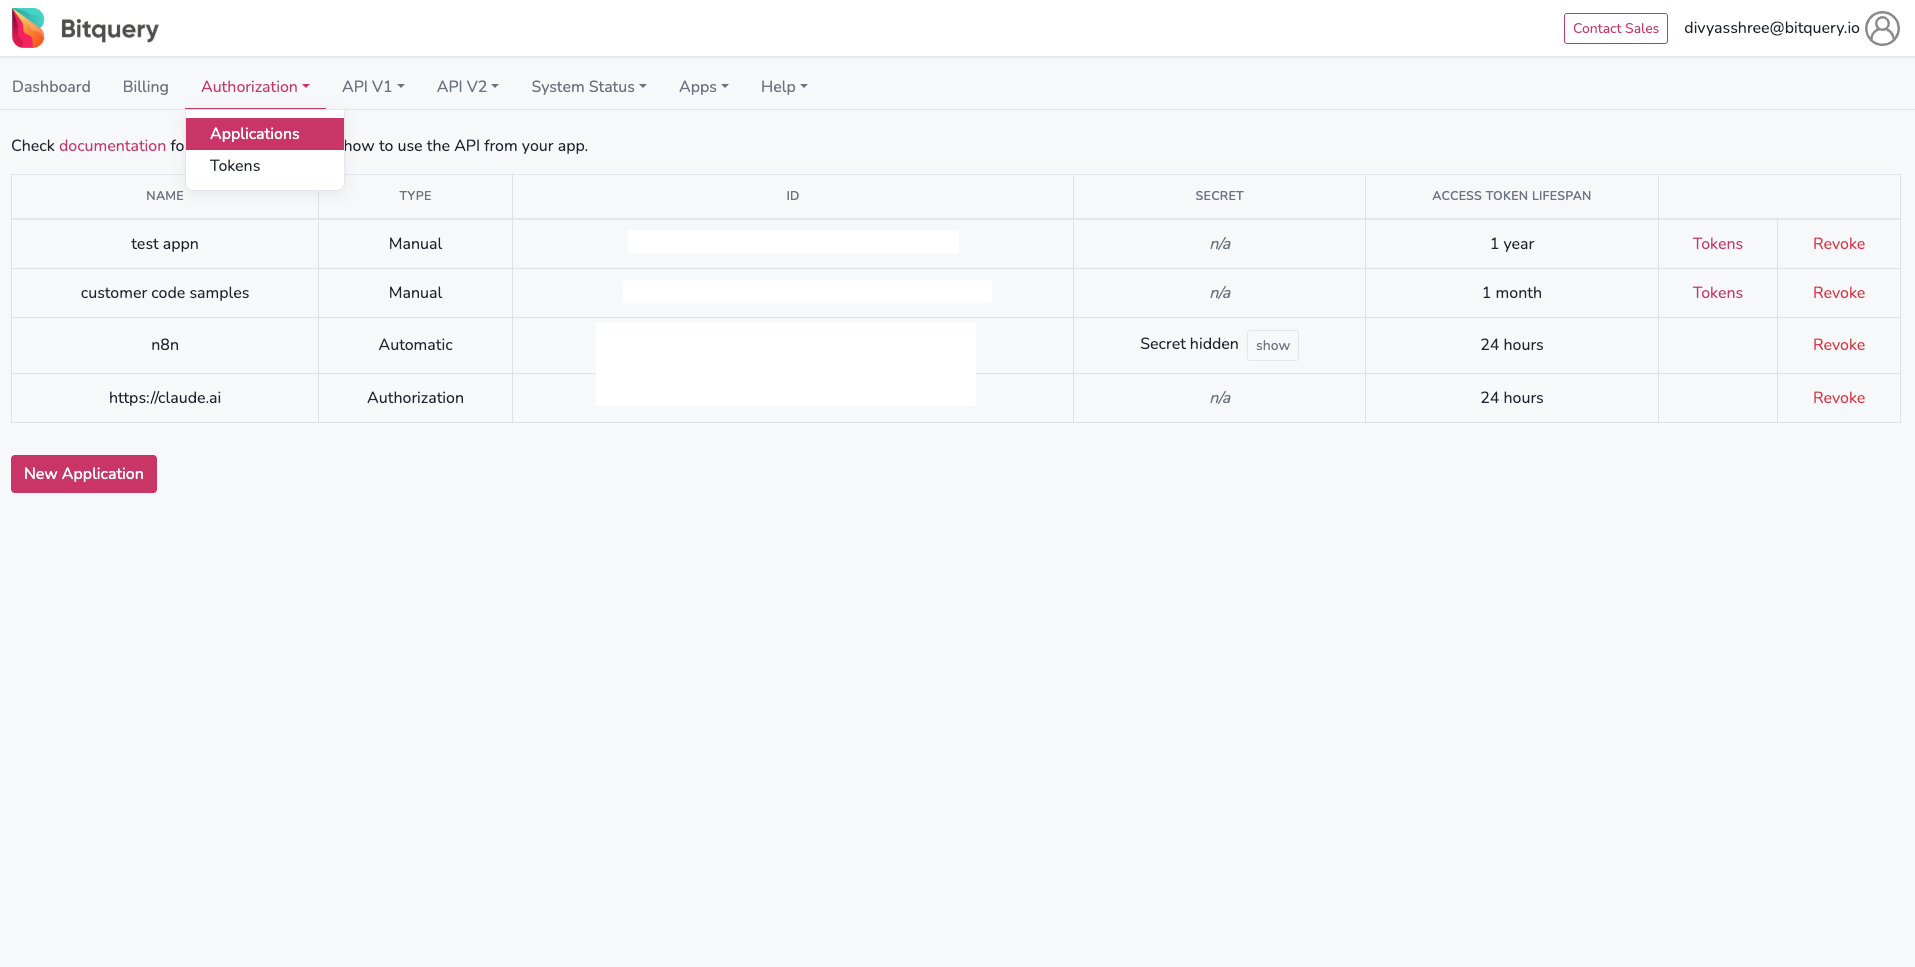This screenshot has height=967, width=1915.
Task: Click the Contact Sales button
Action: tap(1615, 28)
